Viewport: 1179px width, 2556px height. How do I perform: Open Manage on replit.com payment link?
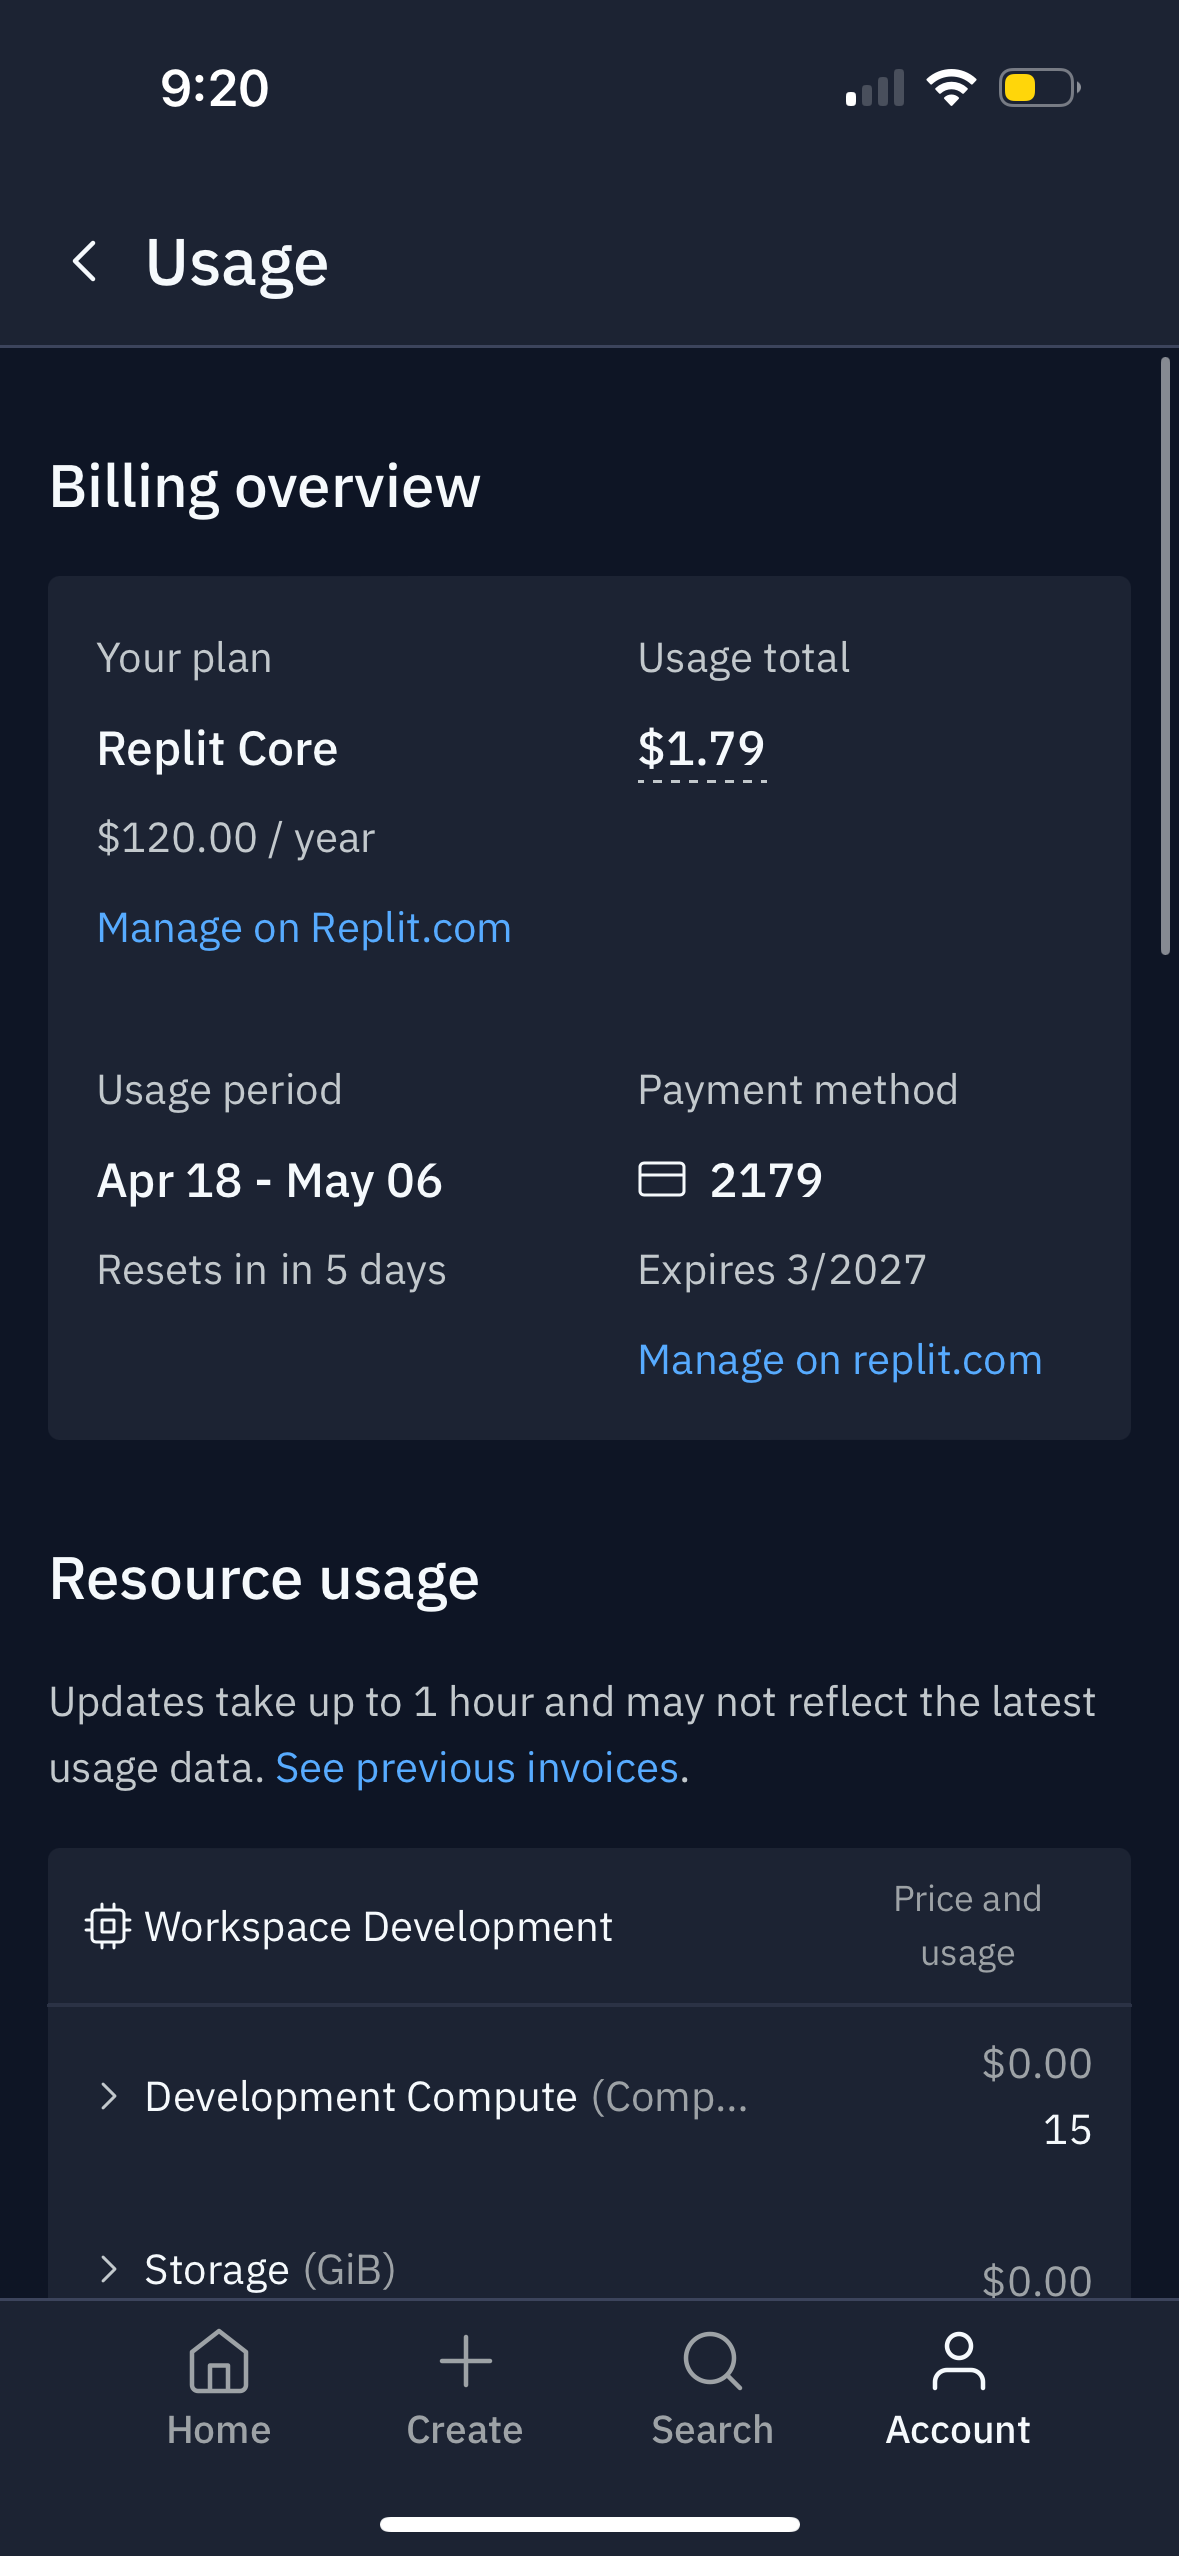[840, 1360]
